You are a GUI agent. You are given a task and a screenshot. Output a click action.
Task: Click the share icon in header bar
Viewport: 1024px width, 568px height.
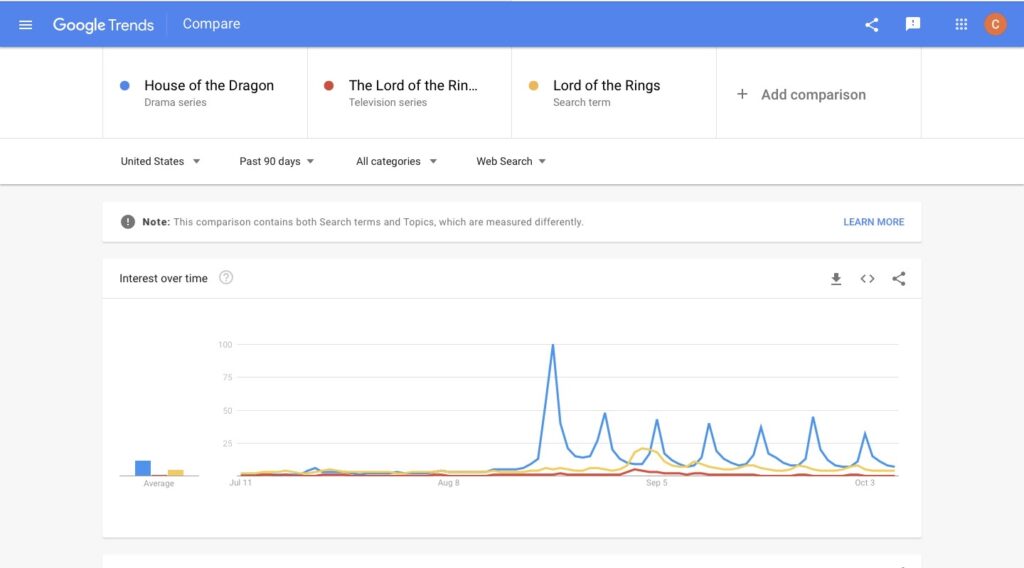pyautogui.click(x=871, y=25)
